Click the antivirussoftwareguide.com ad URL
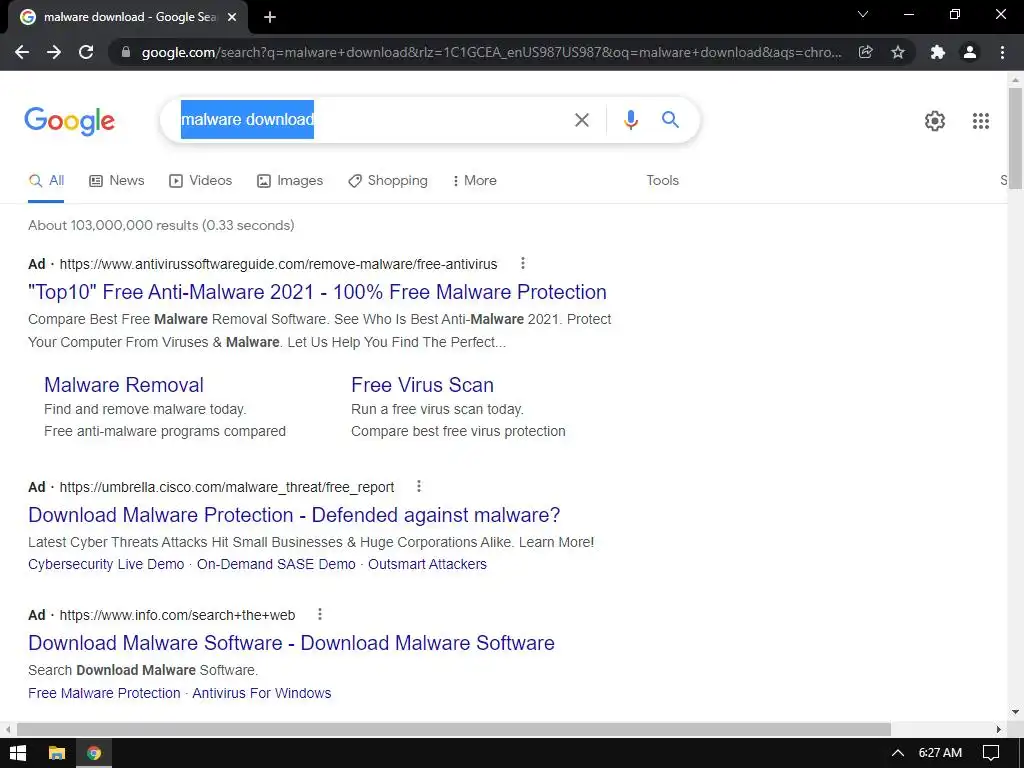Viewport: 1024px width, 768px height. pyautogui.click(x=278, y=264)
